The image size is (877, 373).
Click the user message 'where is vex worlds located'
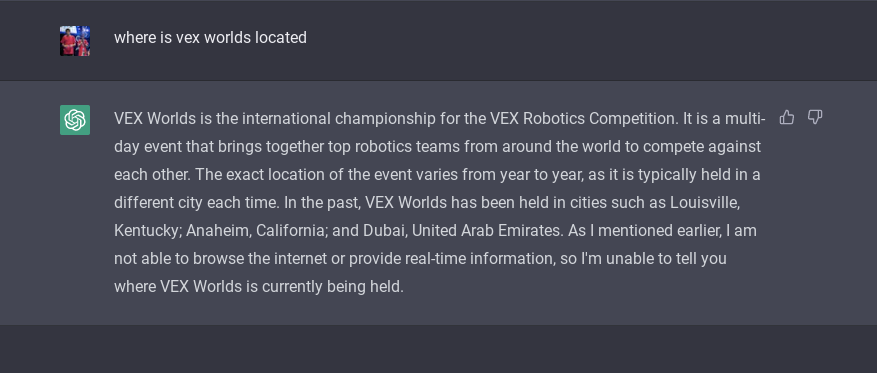[210, 37]
